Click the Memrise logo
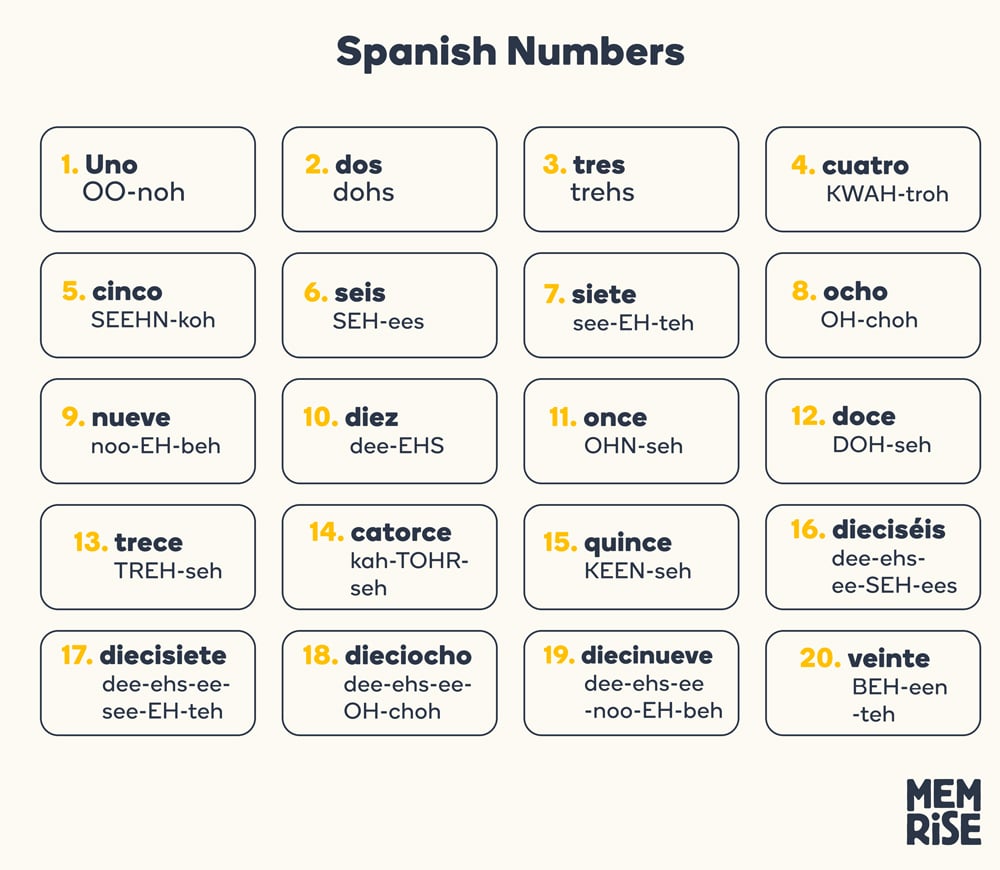The height and width of the screenshot is (870, 1000). [x=944, y=811]
